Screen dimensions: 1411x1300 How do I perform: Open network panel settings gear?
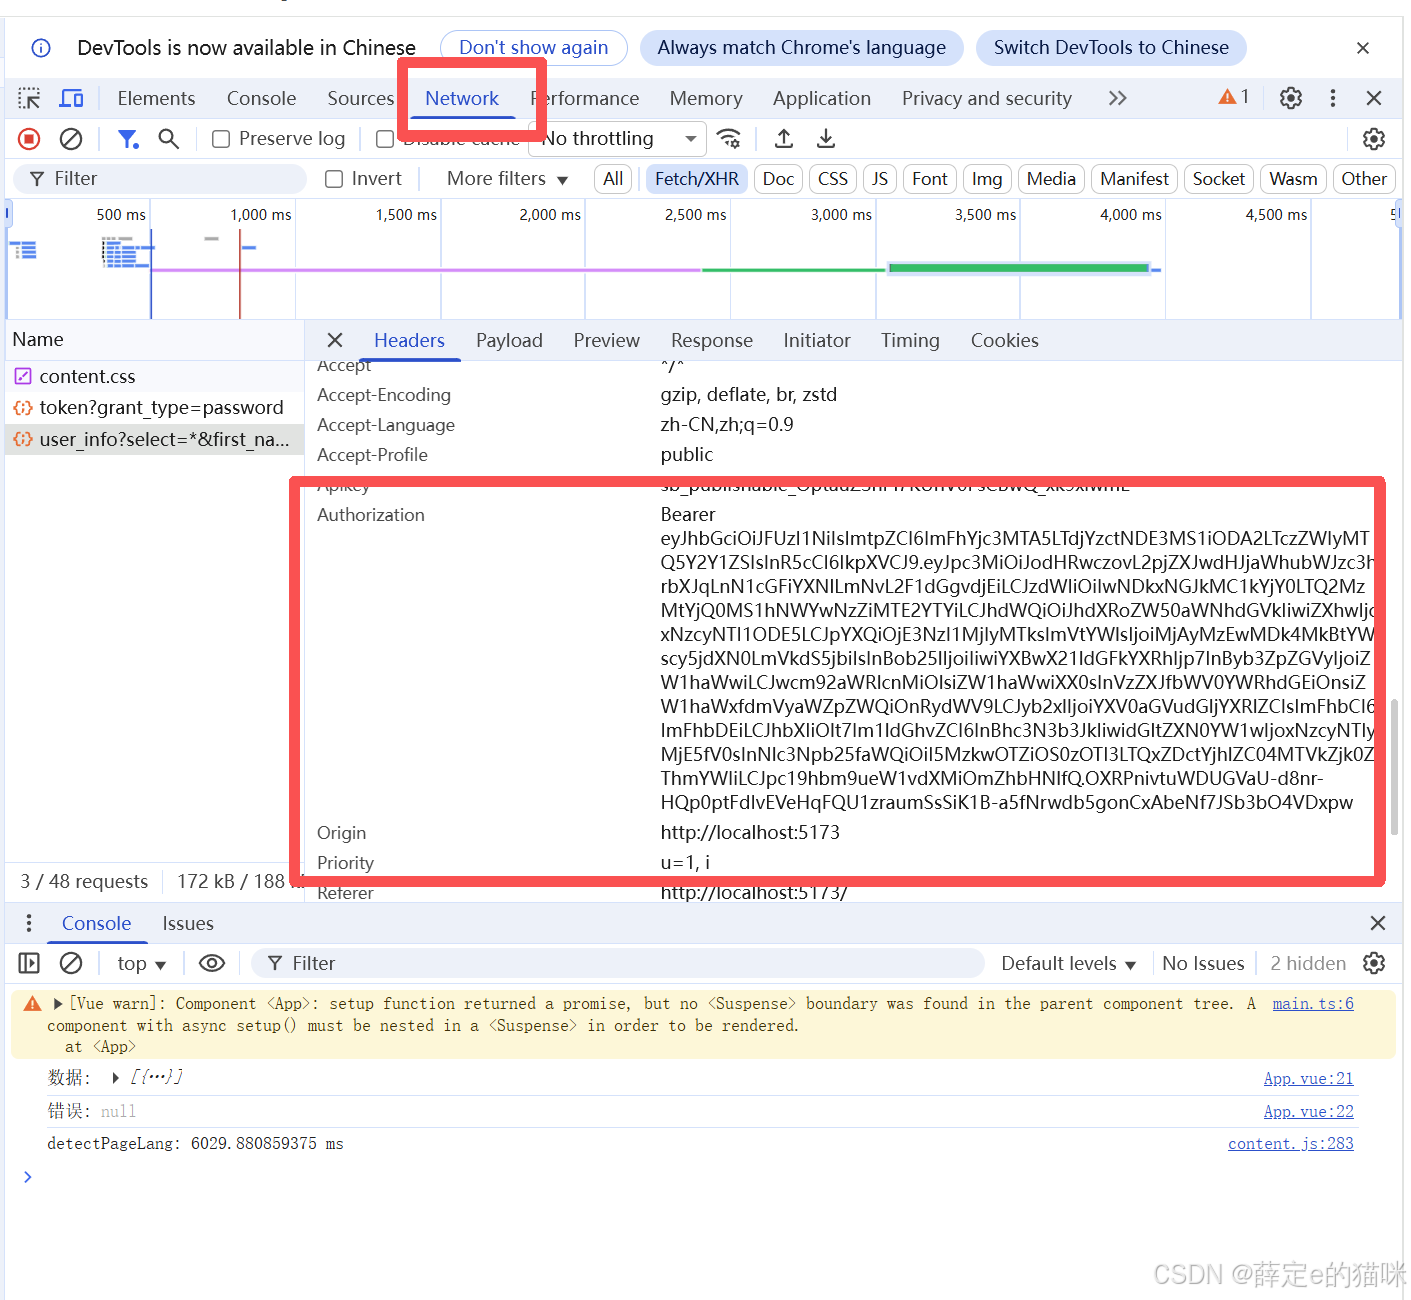point(1374,139)
